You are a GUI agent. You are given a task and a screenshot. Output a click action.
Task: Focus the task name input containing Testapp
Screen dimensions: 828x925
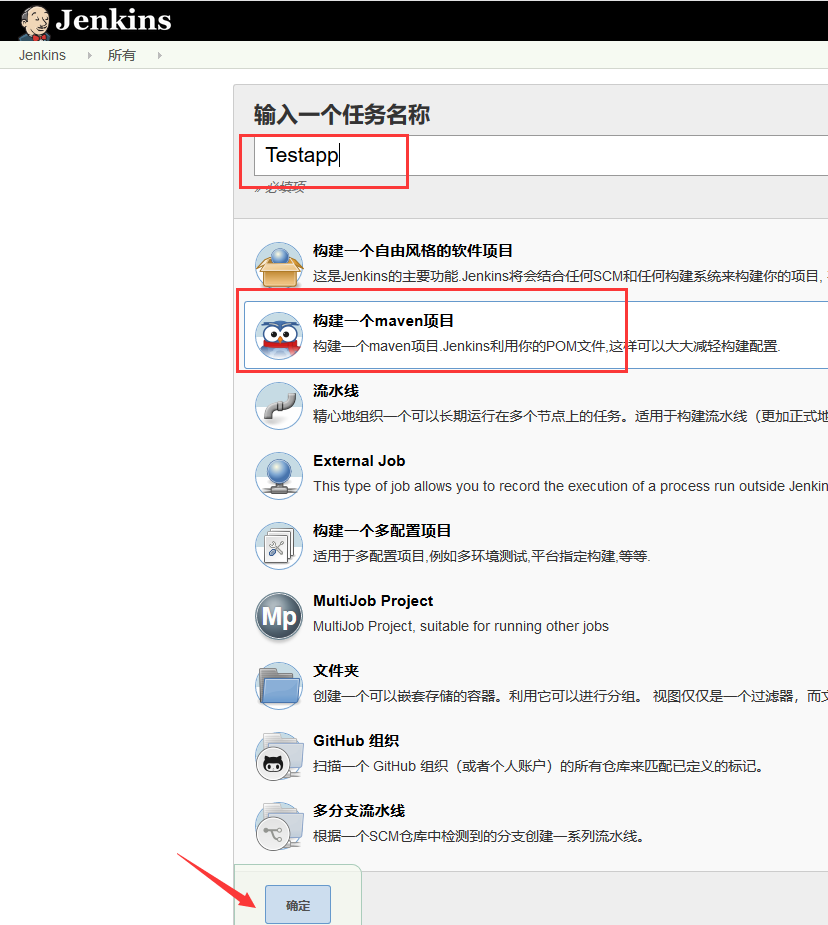[541, 155]
